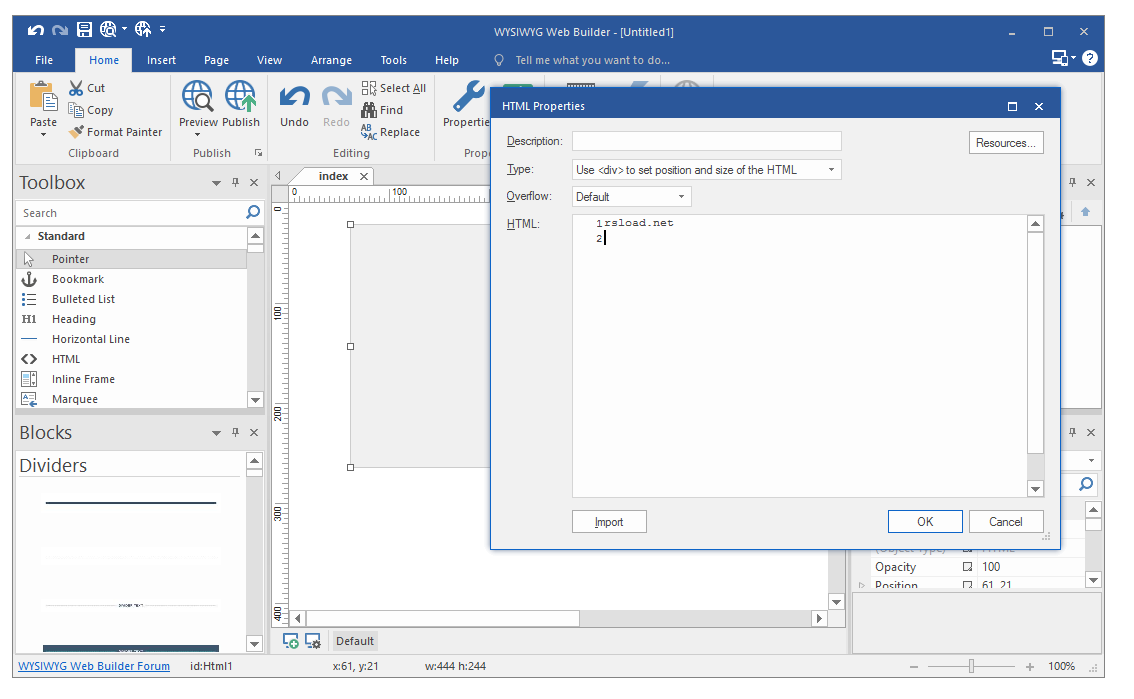Click the zoom slider handle in status bar

click(x=971, y=666)
